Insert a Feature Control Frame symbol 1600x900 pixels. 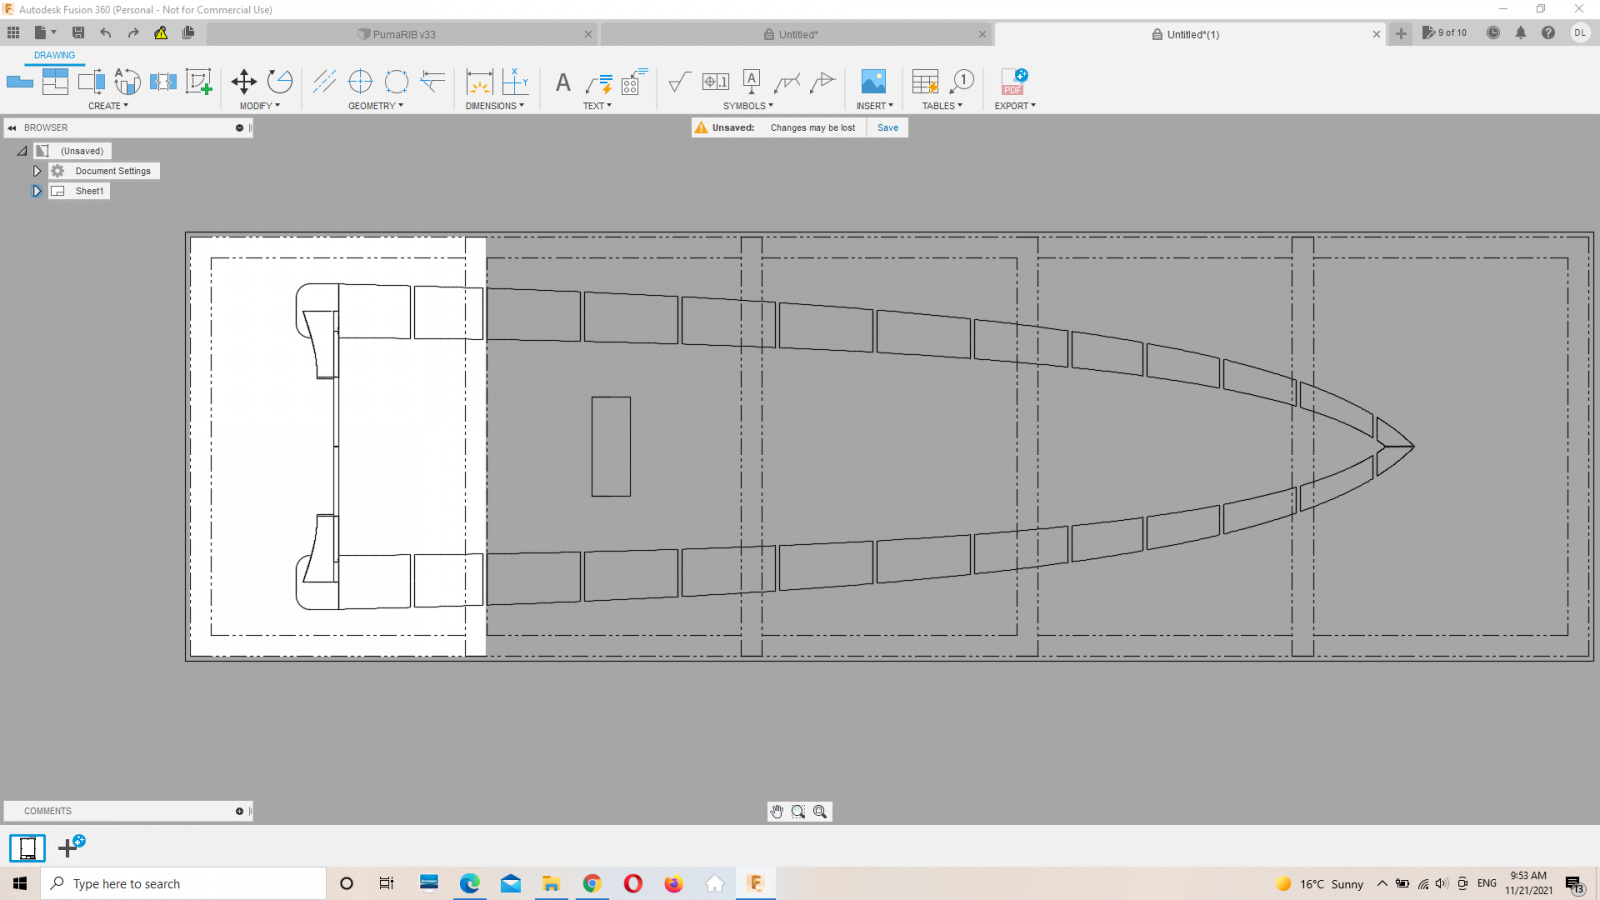(x=716, y=81)
